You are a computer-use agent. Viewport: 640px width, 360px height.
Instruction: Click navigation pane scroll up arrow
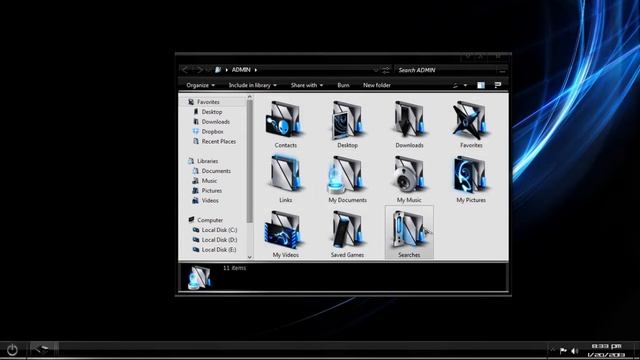click(250, 97)
